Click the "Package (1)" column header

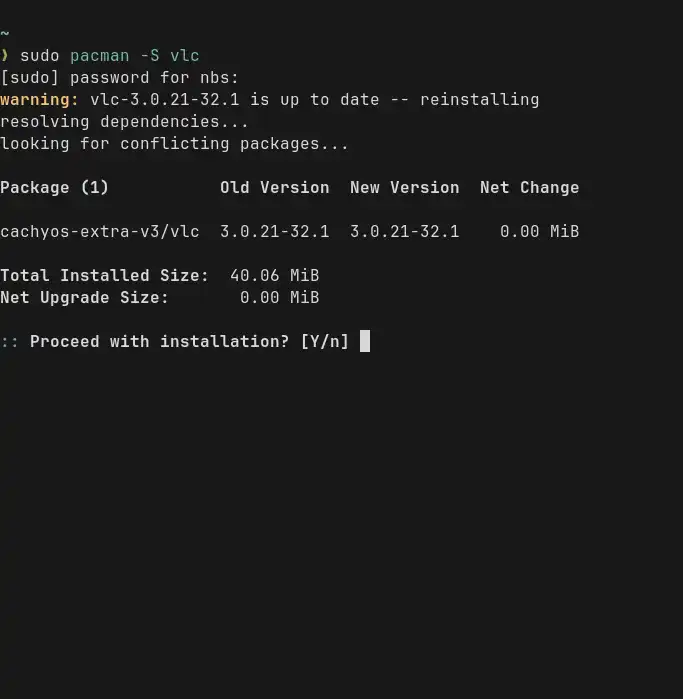point(54,188)
